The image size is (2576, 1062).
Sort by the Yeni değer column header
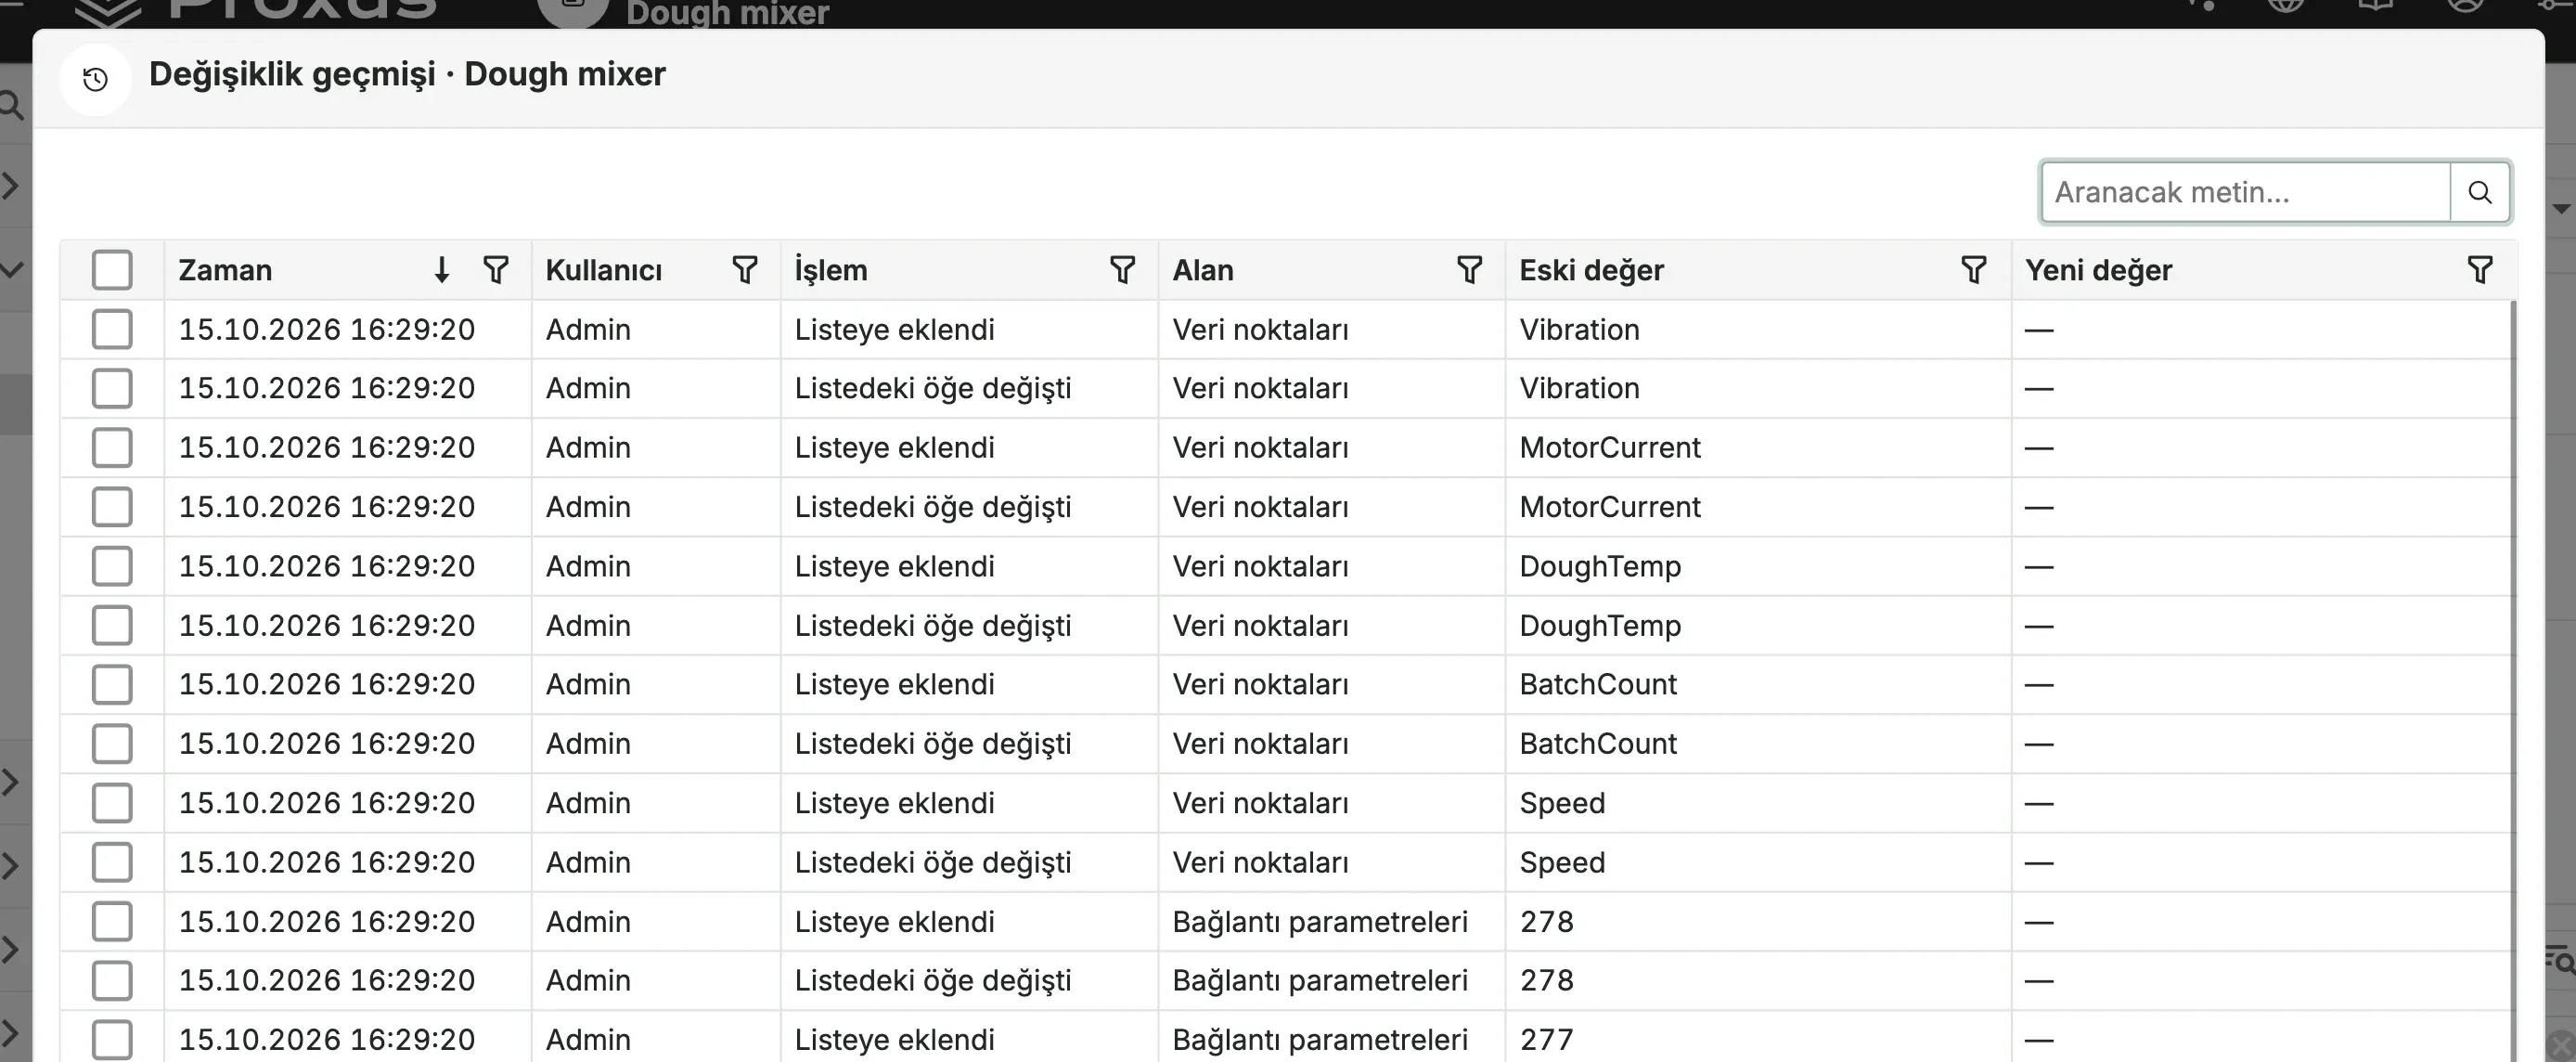click(x=2098, y=270)
